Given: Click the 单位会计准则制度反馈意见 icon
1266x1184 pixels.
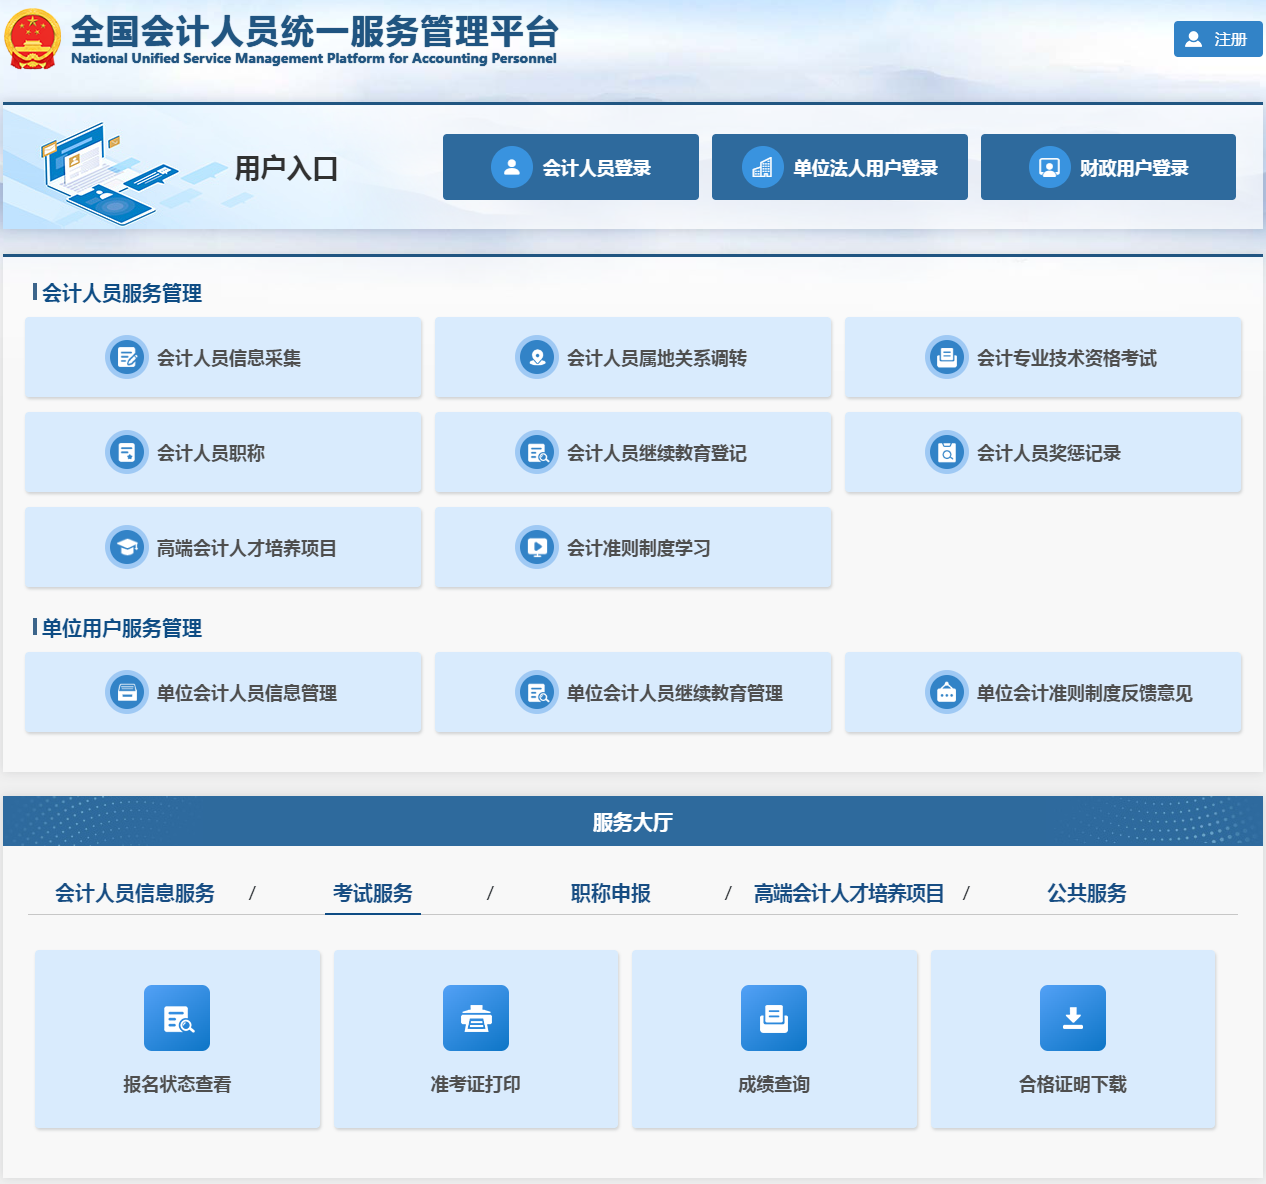Looking at the screenshot, I should [947, 693].
